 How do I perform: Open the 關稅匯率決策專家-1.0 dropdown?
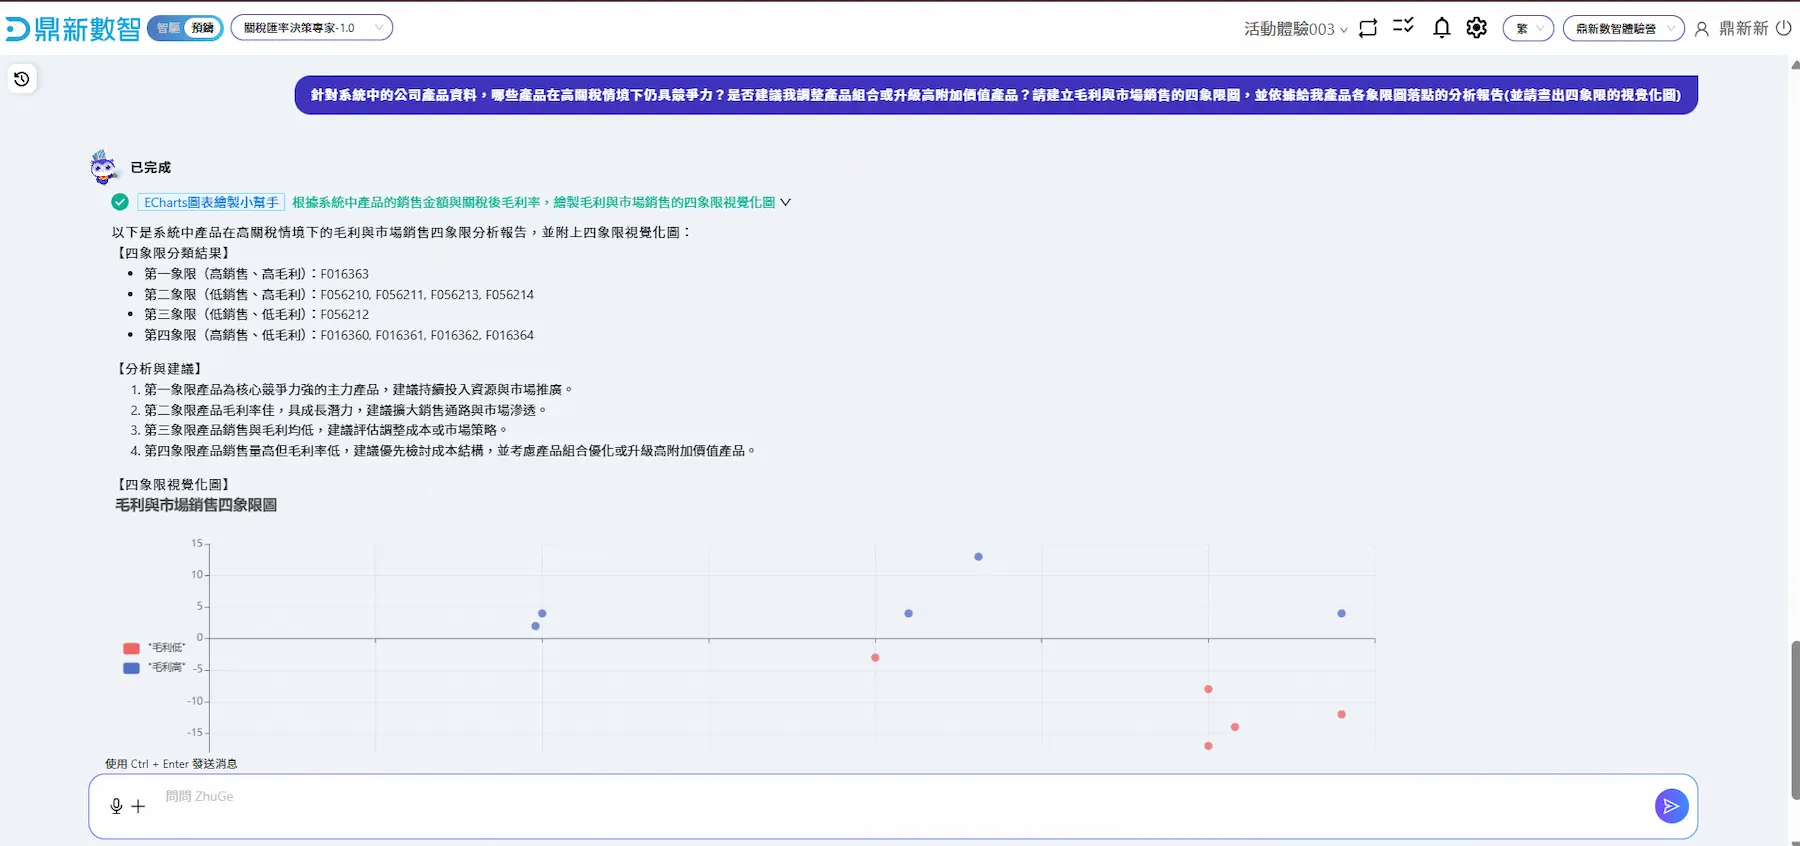coord(311,28)
